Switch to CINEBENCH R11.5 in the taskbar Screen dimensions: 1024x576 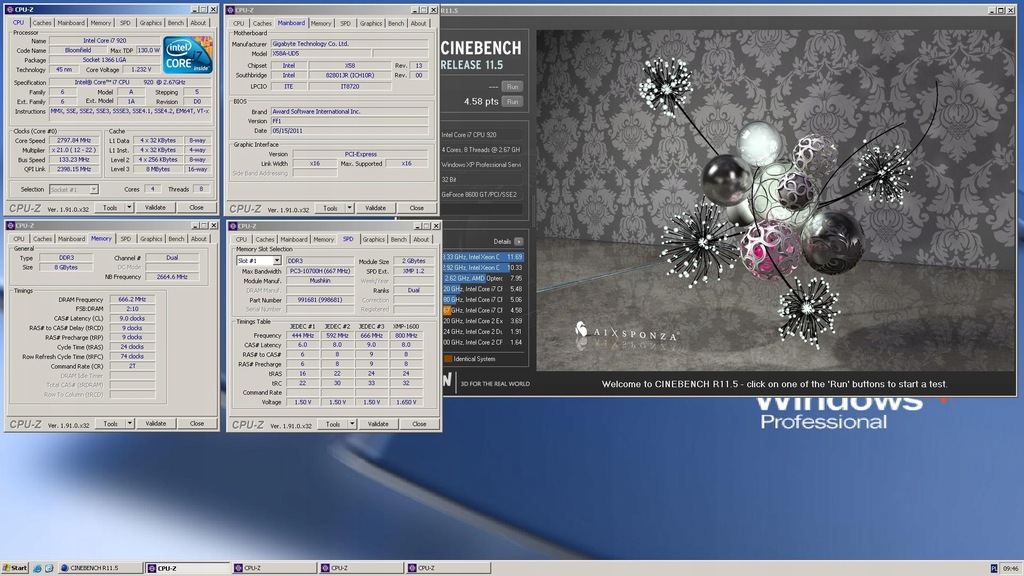click(99, 568)
